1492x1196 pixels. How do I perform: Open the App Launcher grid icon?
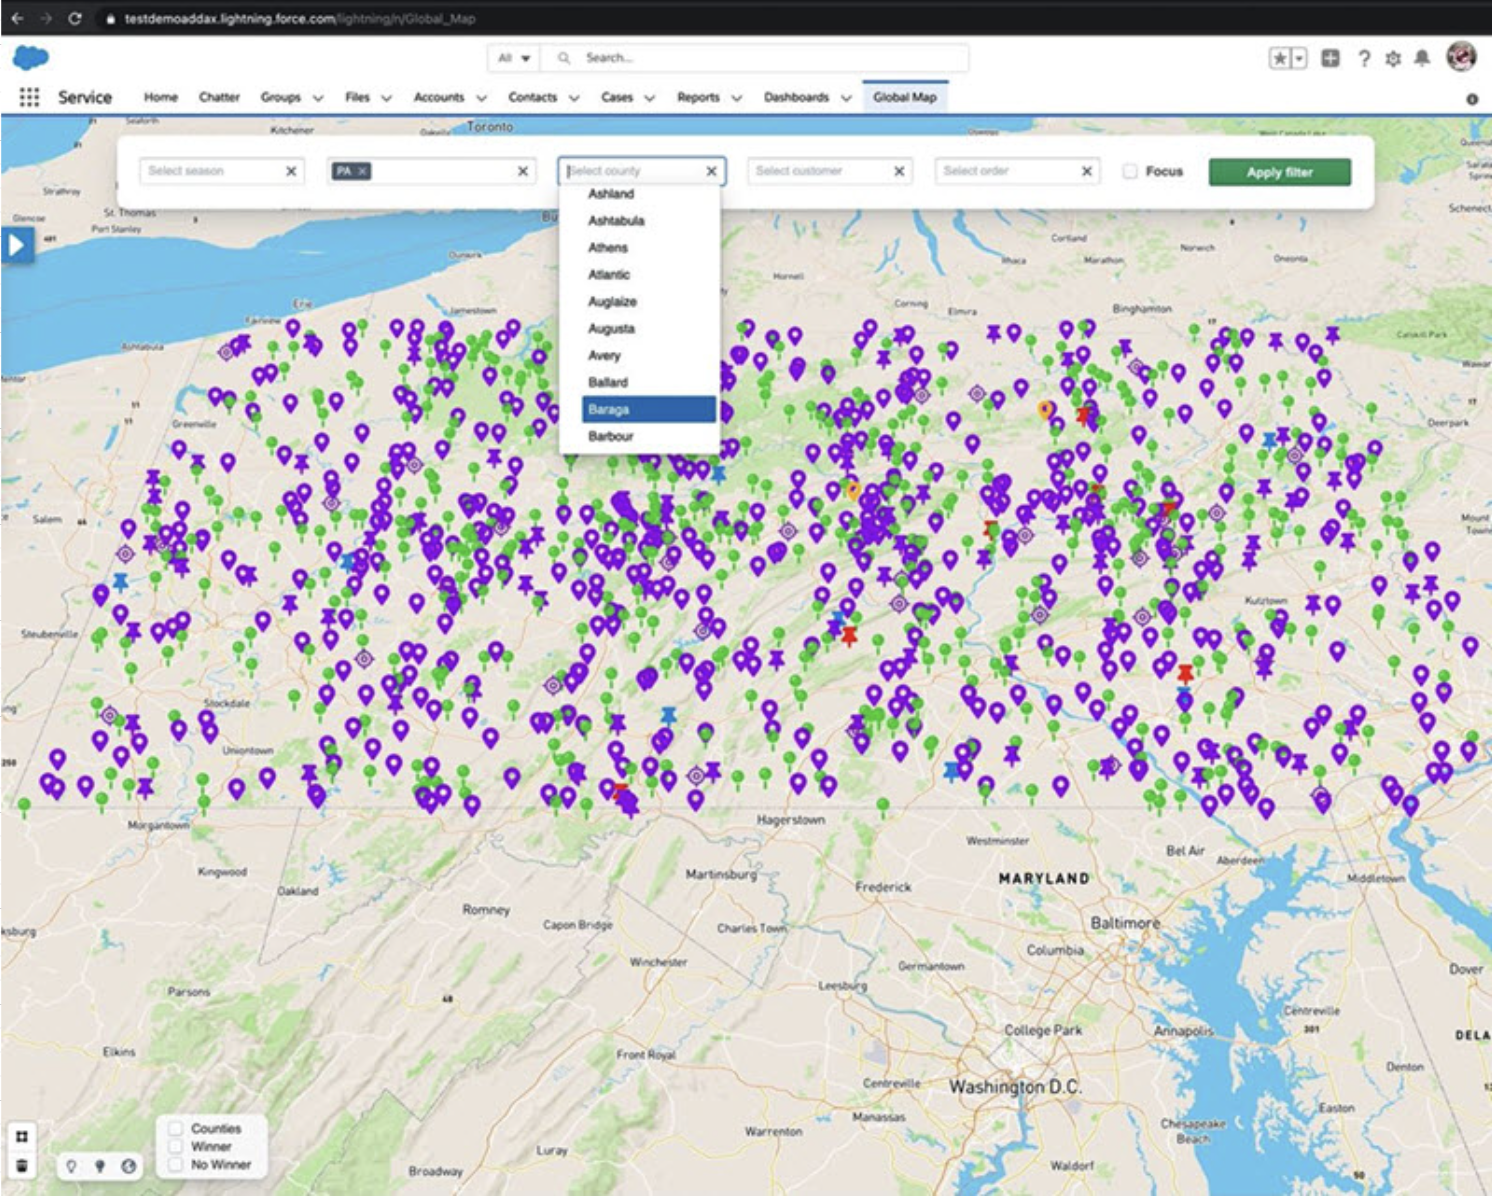[x=29, y=97]
